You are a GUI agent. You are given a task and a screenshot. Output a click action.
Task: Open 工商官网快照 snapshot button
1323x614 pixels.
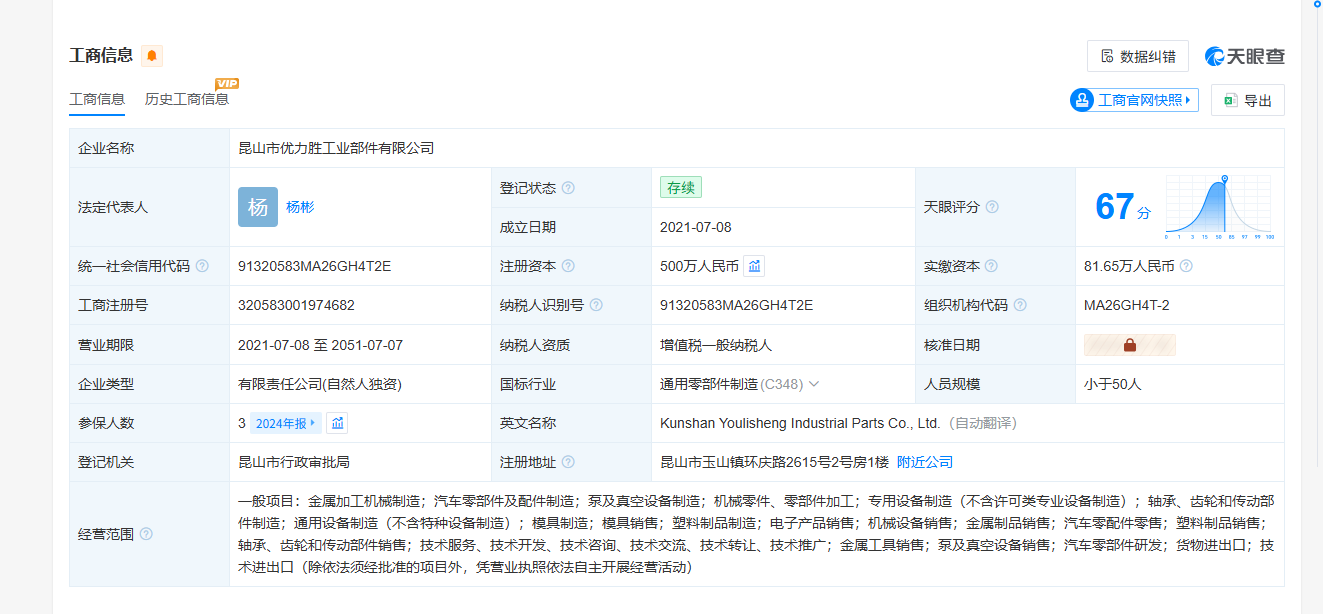1134,100
